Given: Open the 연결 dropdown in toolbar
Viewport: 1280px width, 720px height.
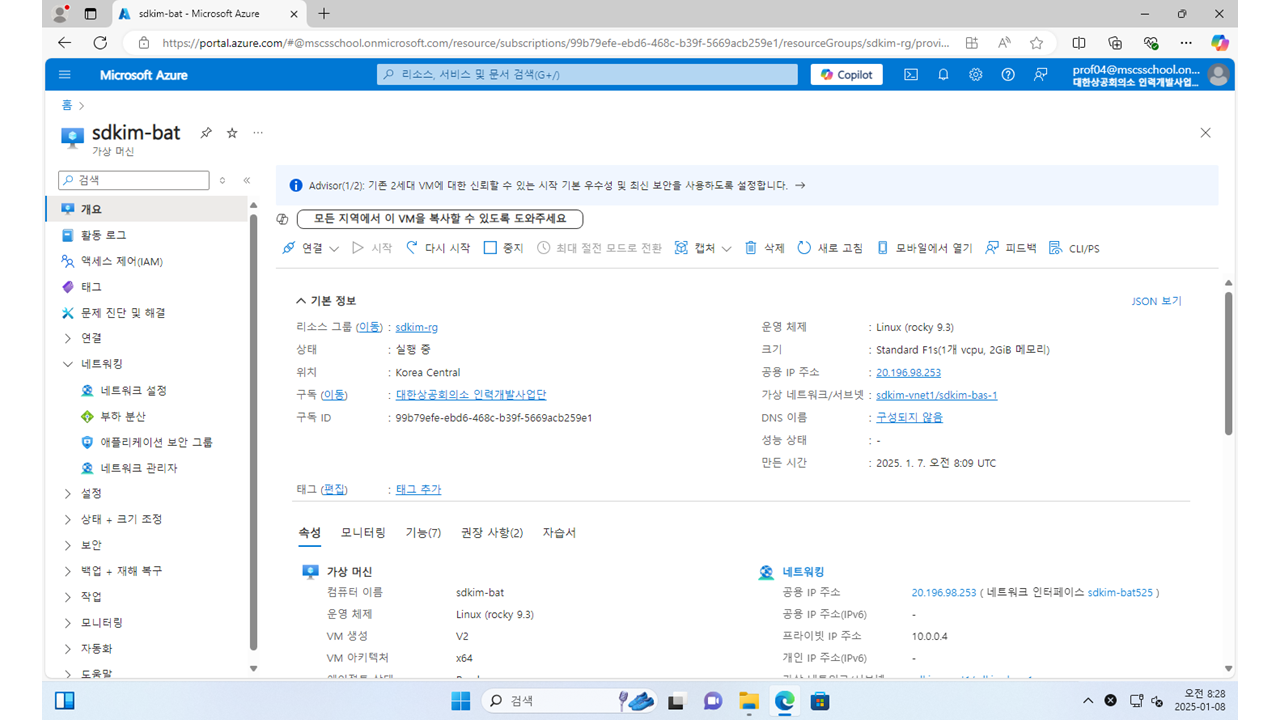Looking at the screenshot, I should tap(311, 248).
